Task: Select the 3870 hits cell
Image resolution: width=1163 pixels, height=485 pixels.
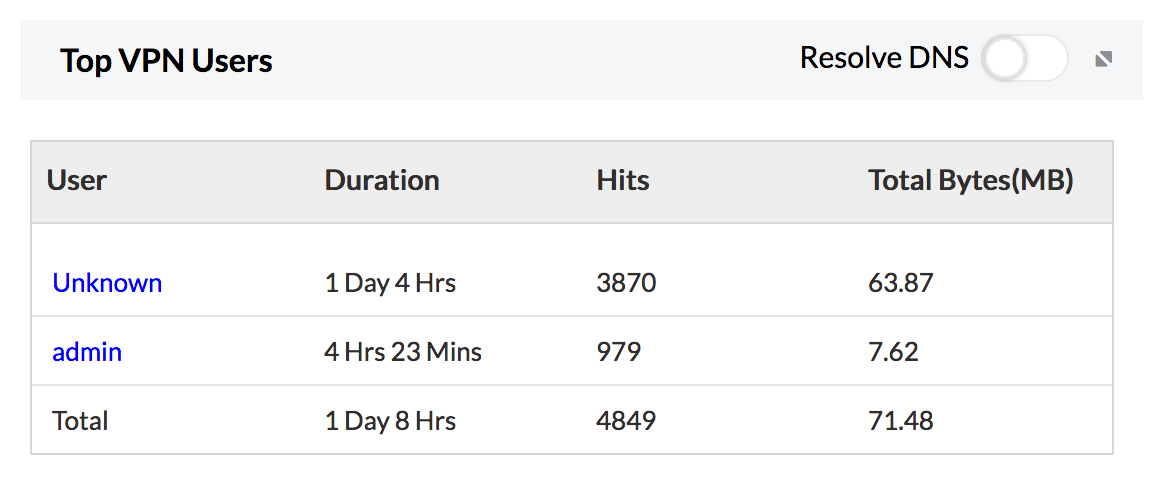Action: (626, 283)
